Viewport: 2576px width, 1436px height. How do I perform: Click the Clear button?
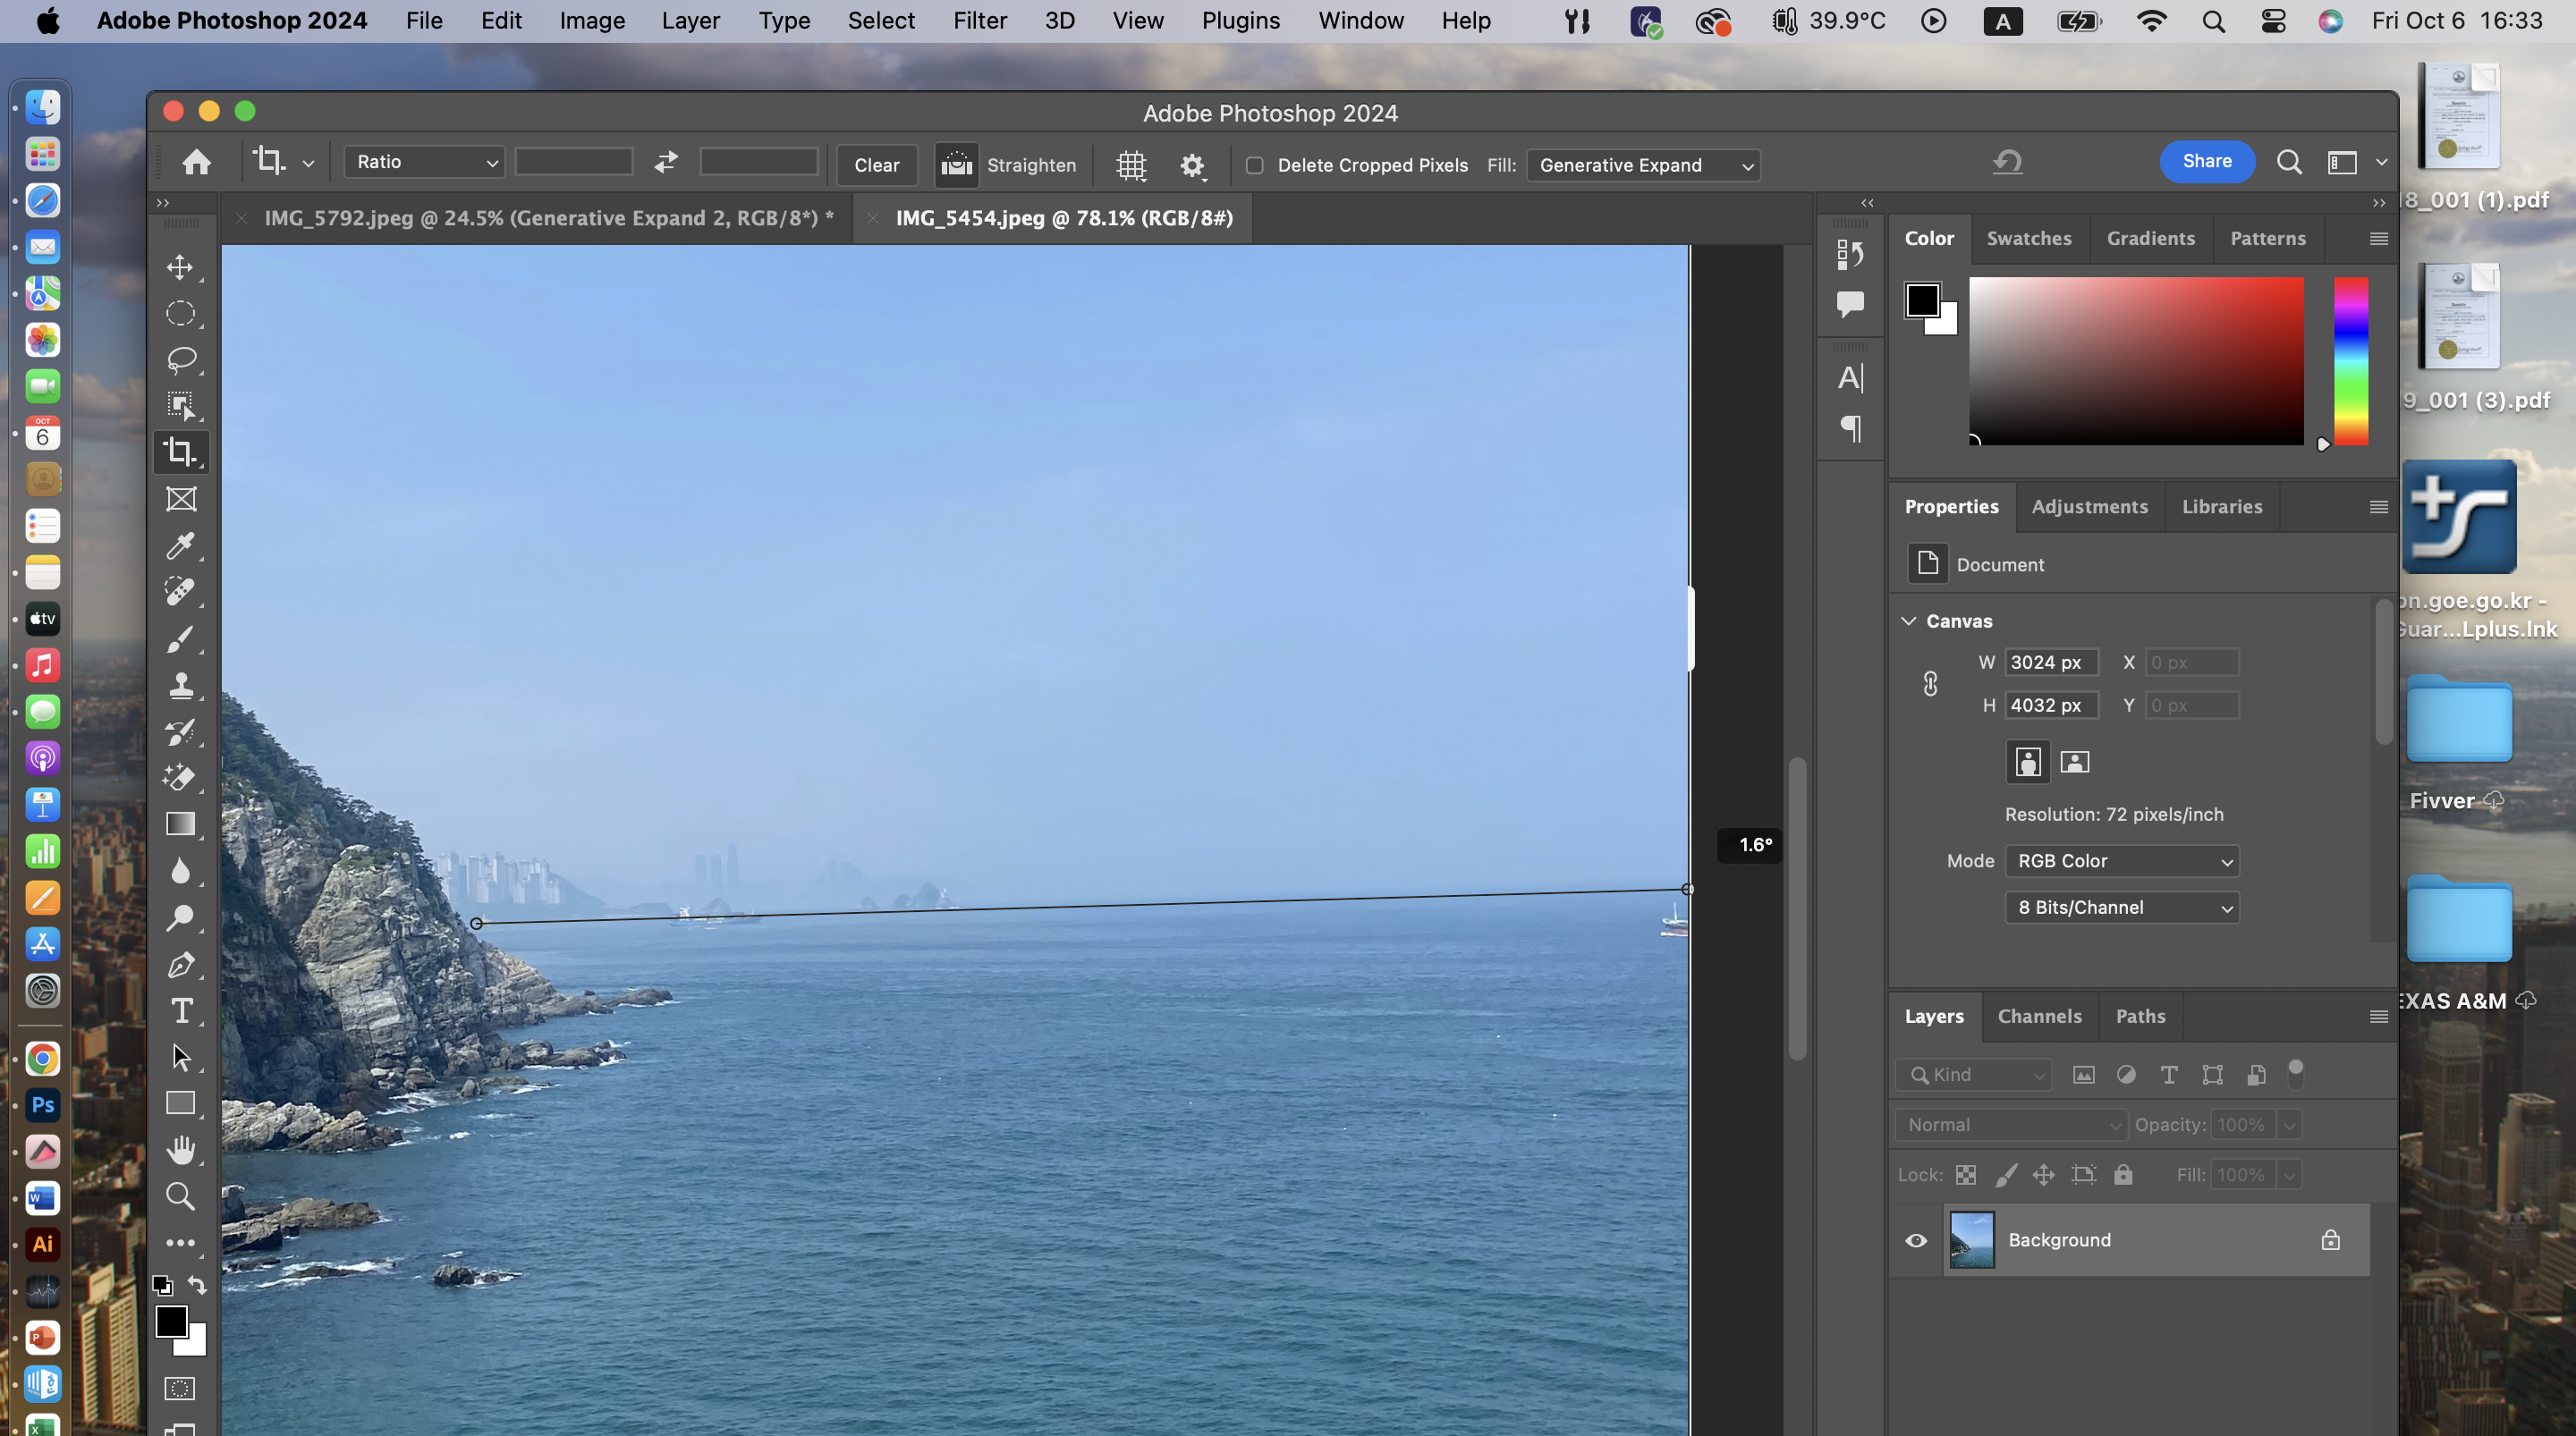[x=876, y=165]
